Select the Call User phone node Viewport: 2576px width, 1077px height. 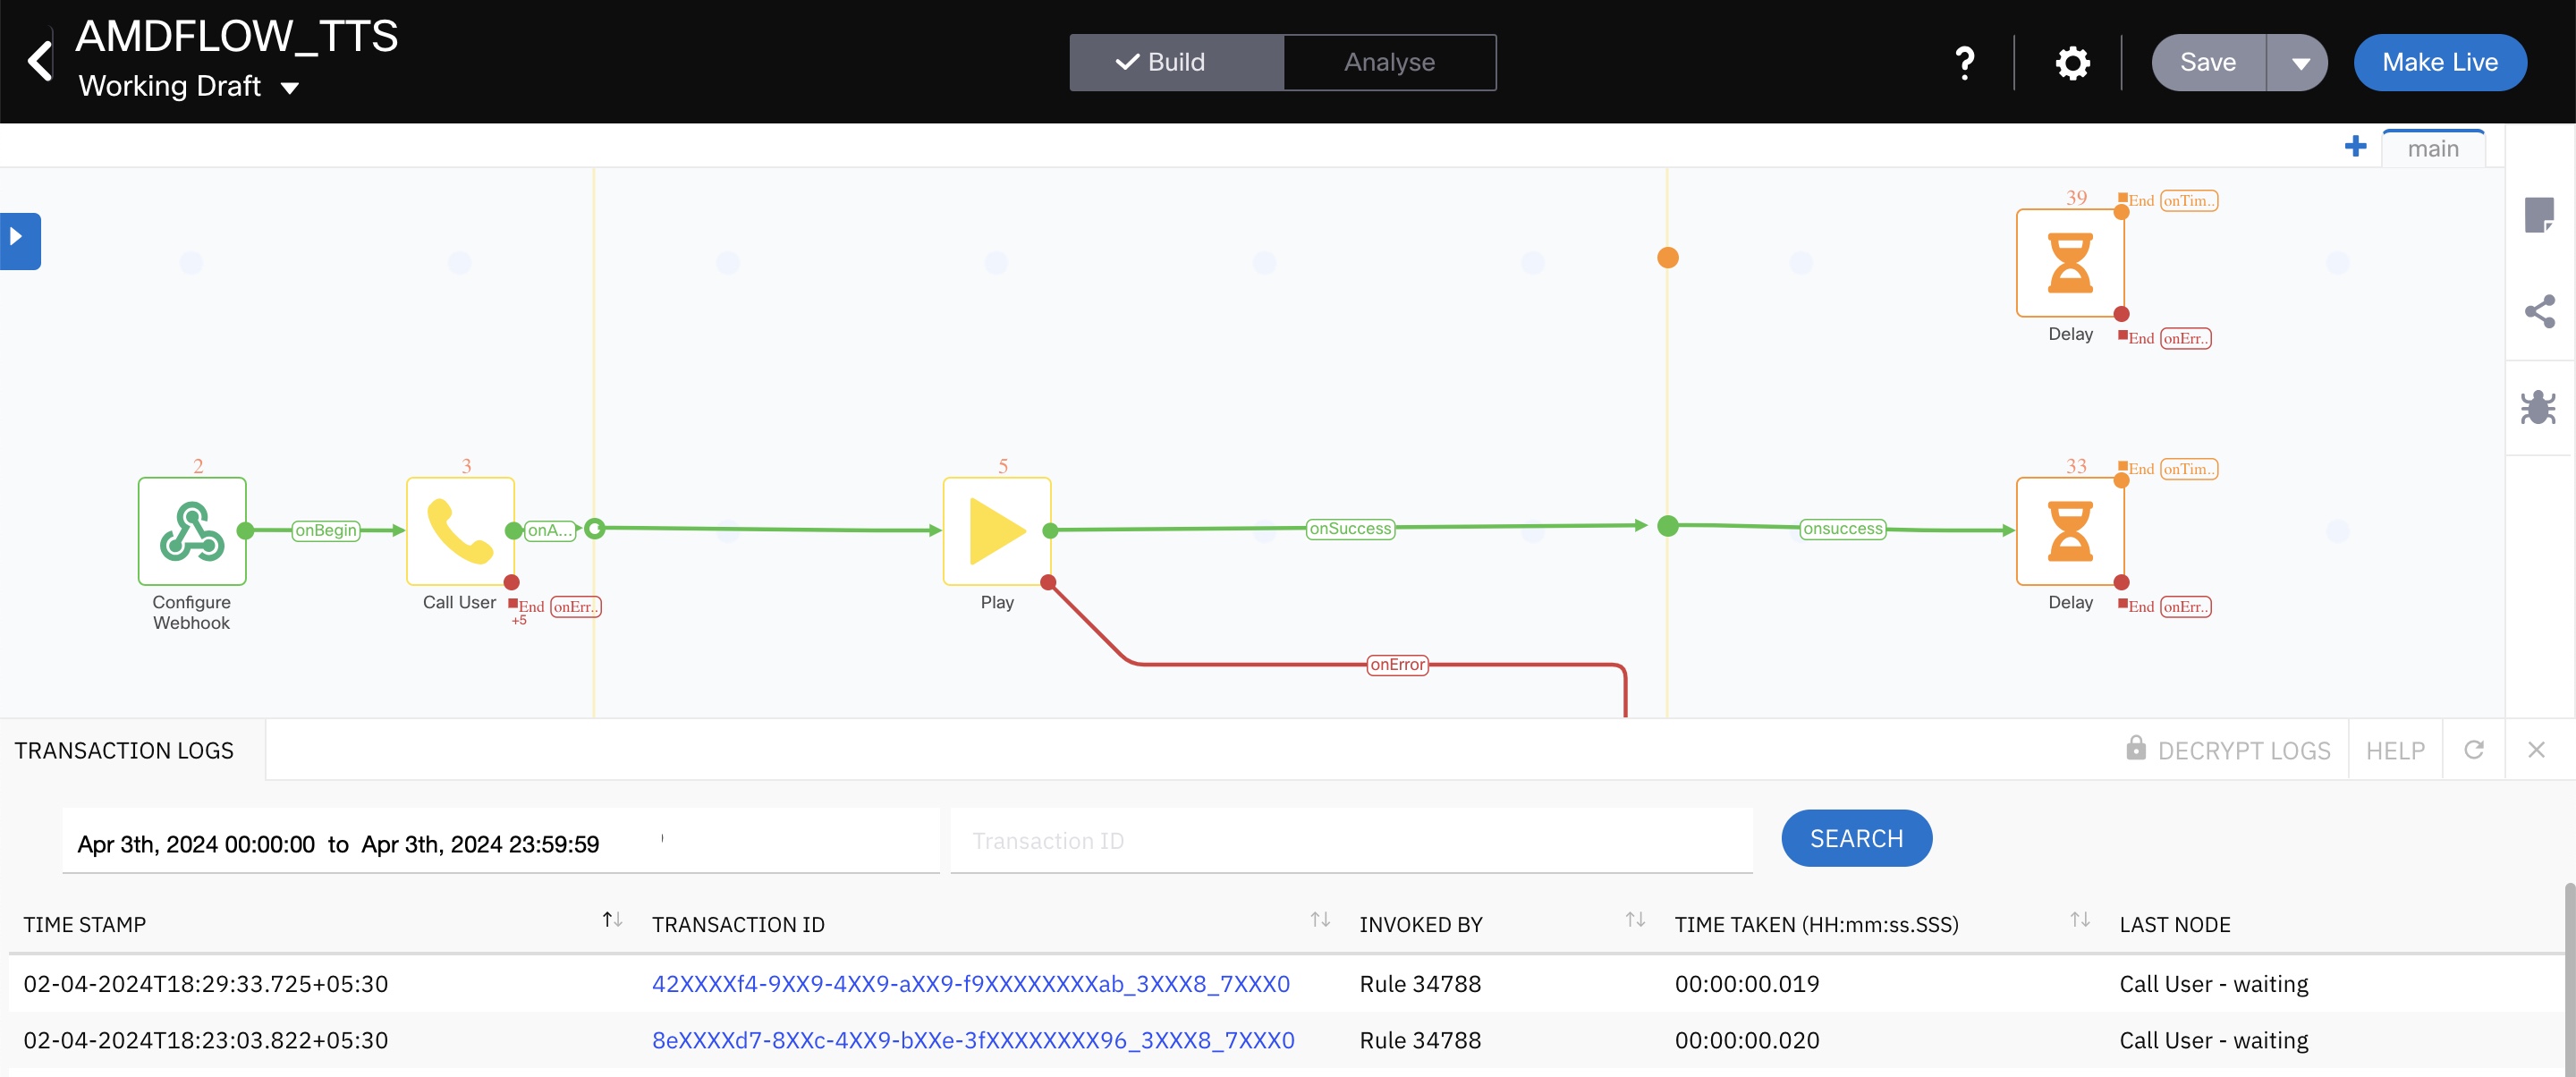(x=460, y=530)
